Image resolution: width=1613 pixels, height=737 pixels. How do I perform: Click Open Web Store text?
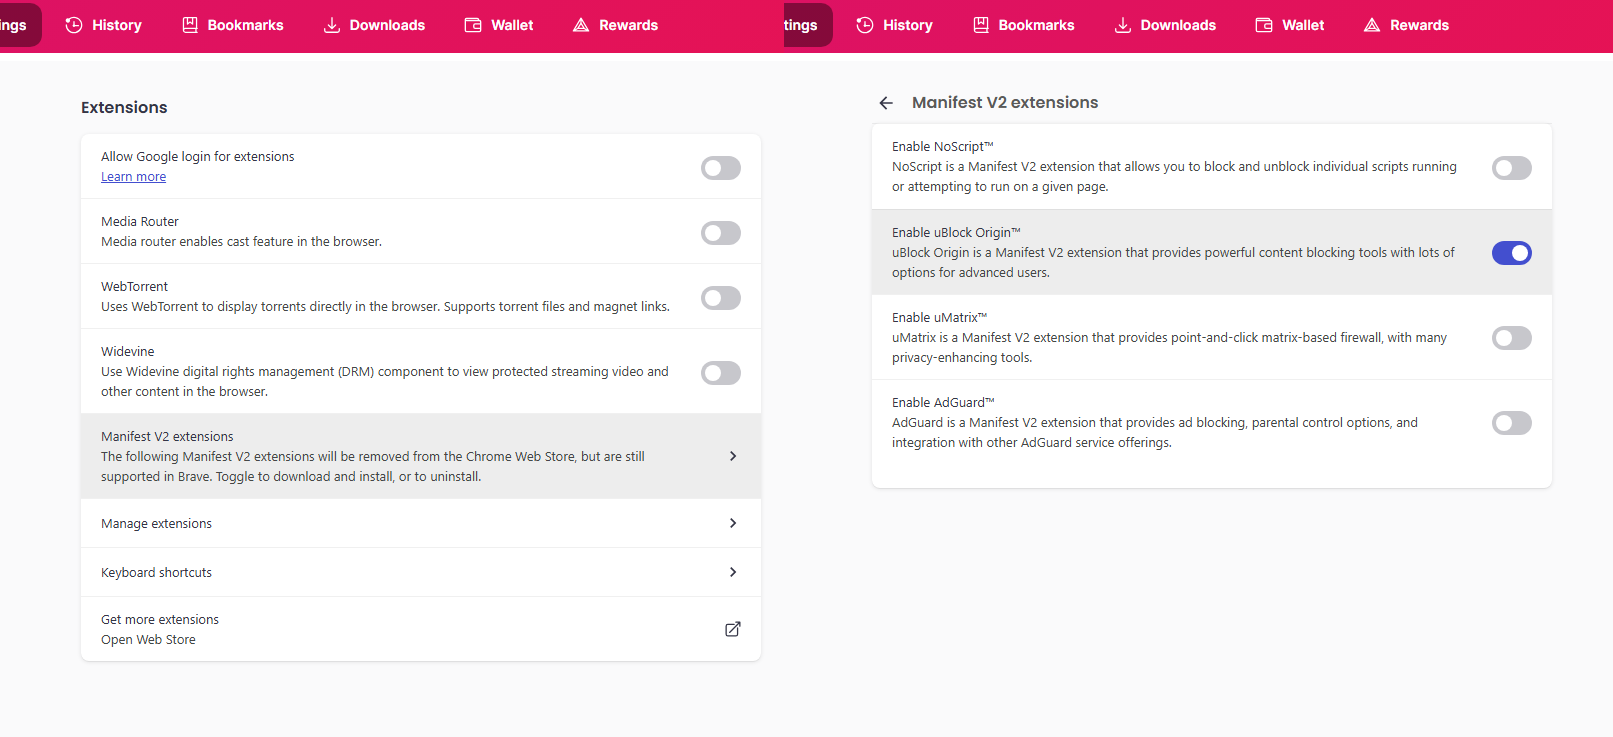[148, 640]
